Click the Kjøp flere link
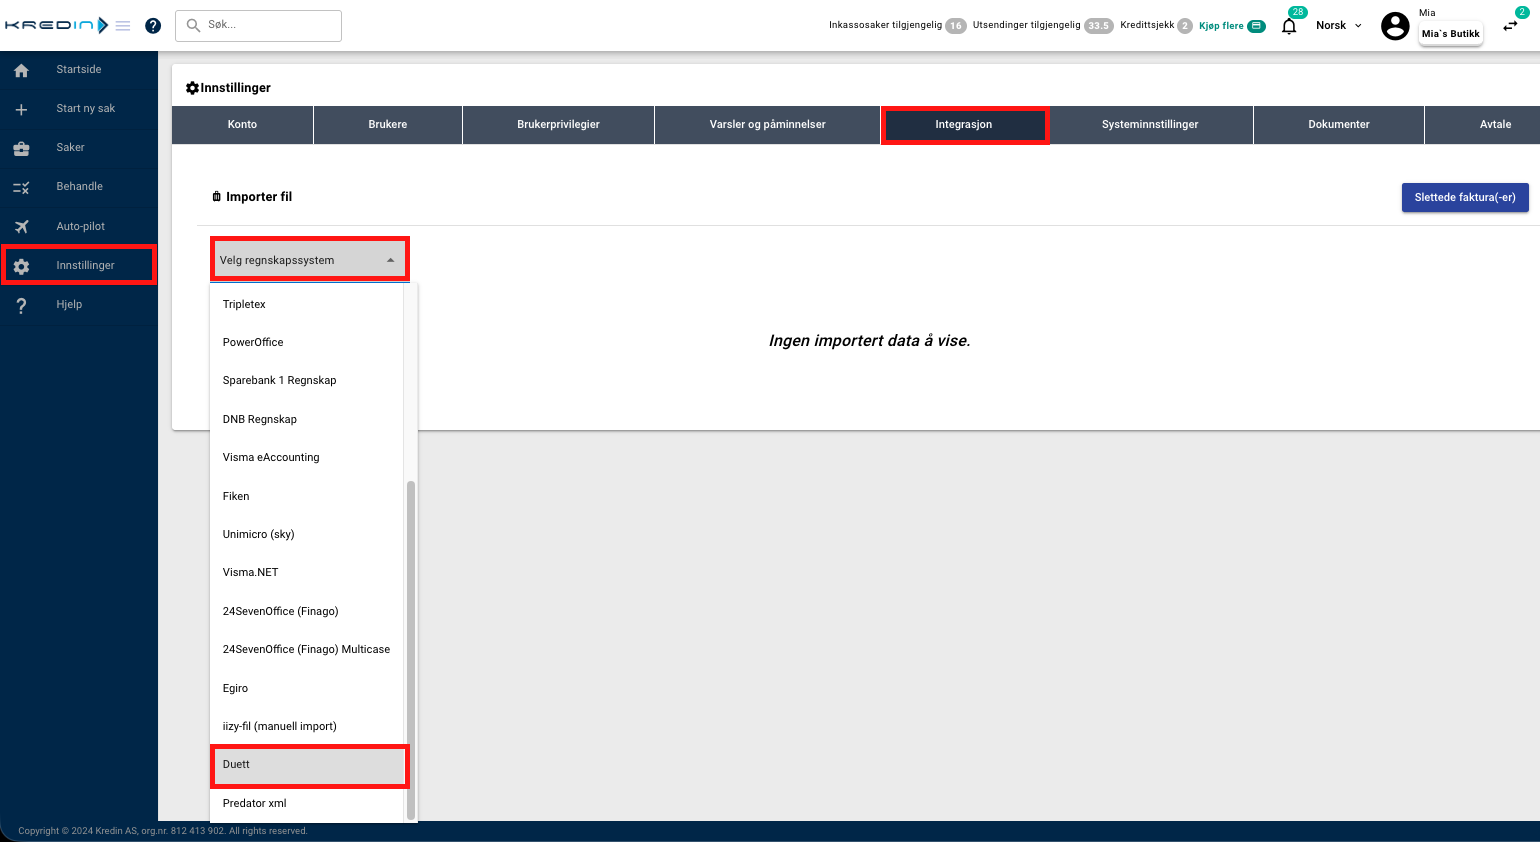The image size is (1540, 842). click(1221, 26)
